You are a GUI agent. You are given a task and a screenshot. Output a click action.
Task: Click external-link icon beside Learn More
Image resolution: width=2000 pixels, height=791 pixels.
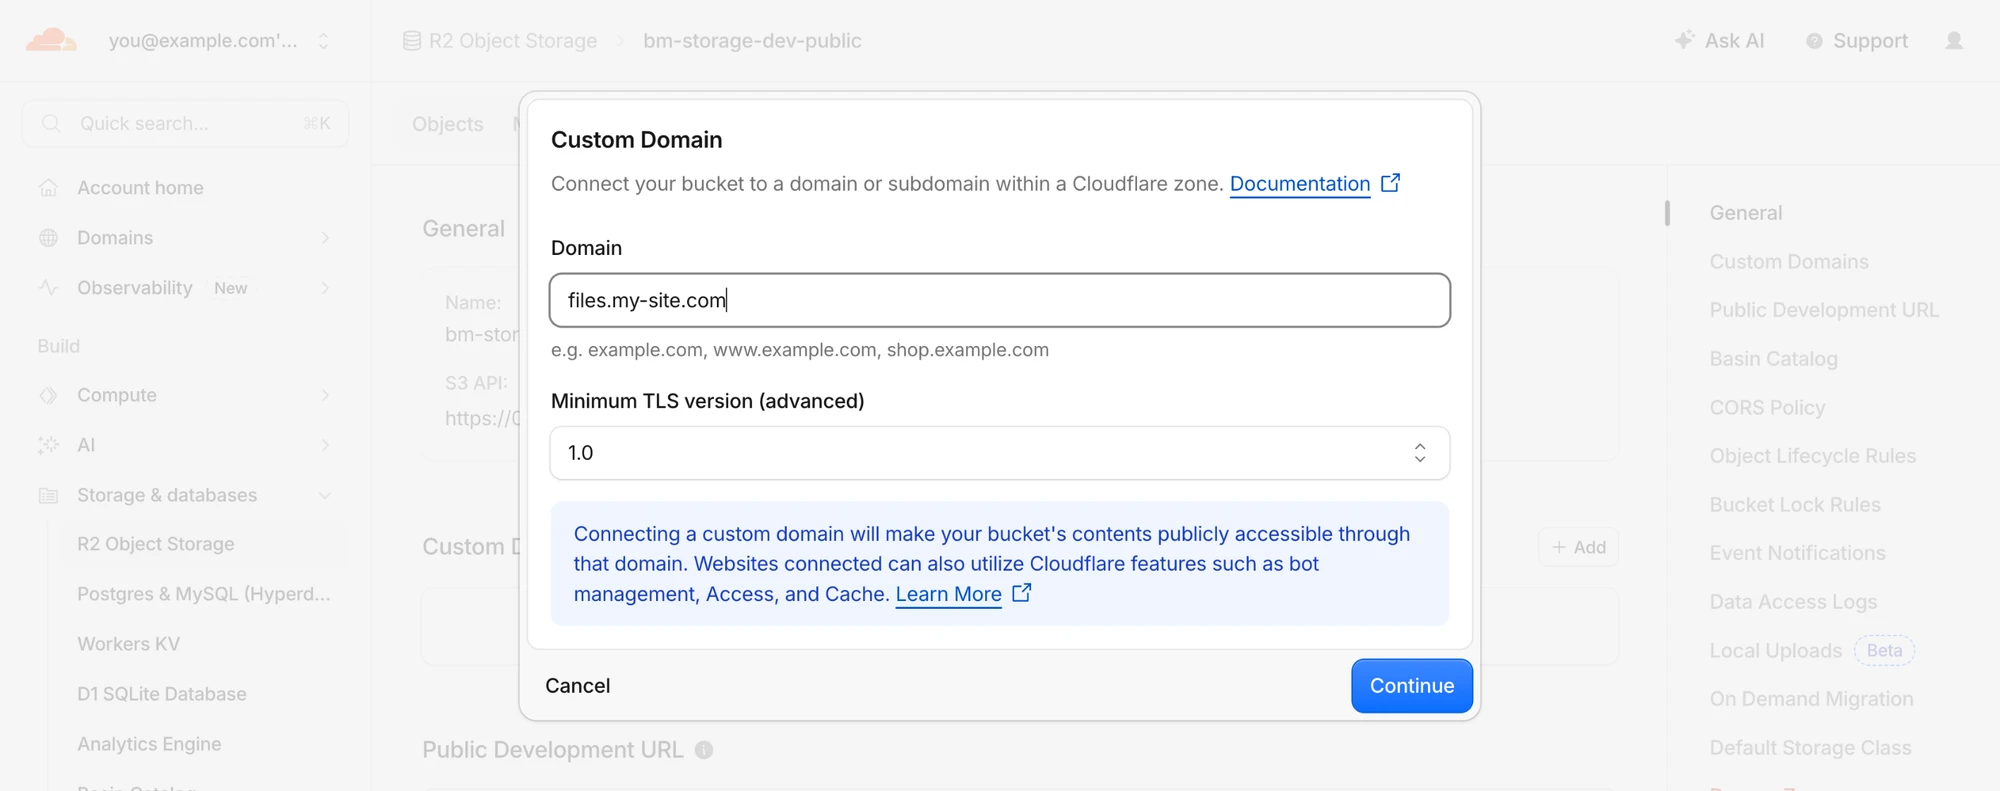pos(1021,593)
